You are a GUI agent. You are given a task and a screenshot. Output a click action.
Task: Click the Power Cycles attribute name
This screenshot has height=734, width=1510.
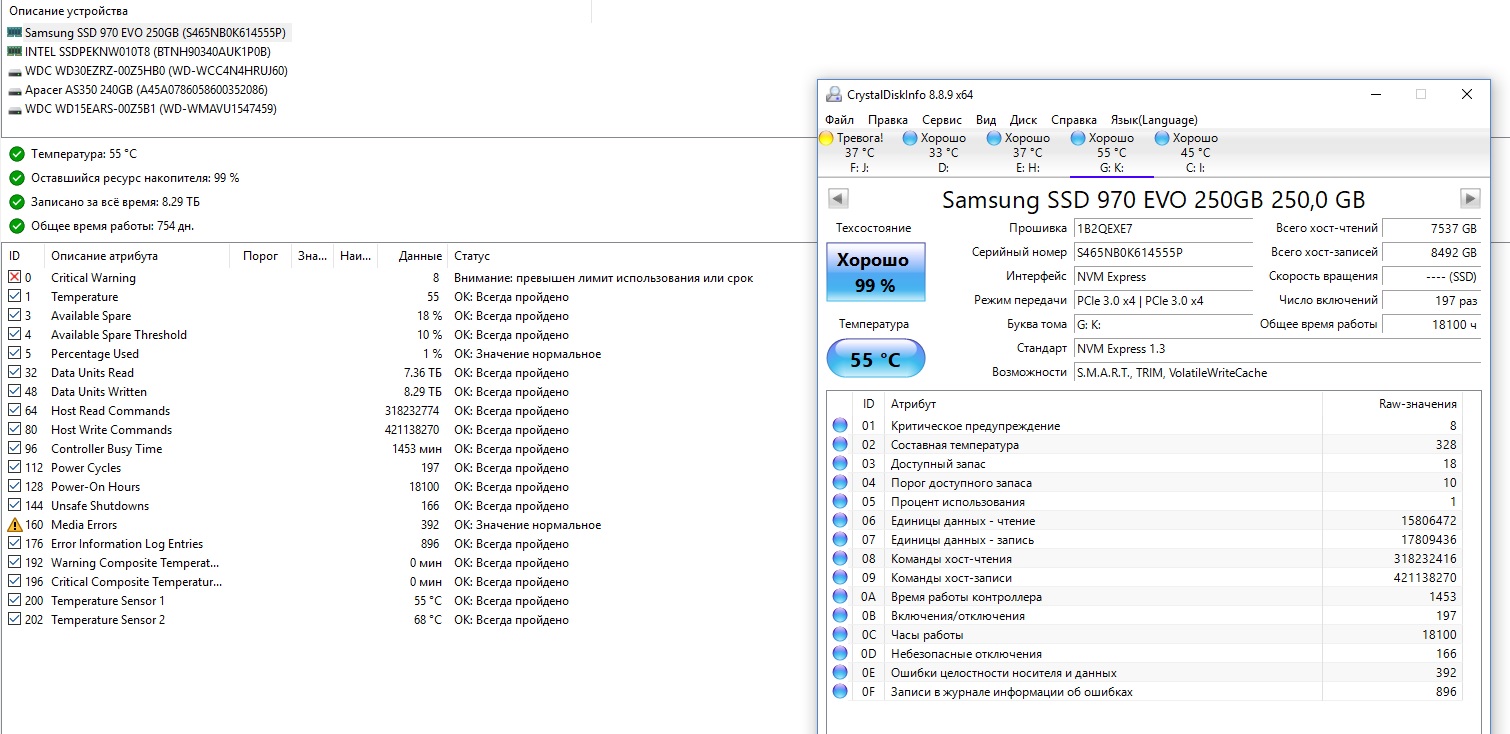(86, 468)
